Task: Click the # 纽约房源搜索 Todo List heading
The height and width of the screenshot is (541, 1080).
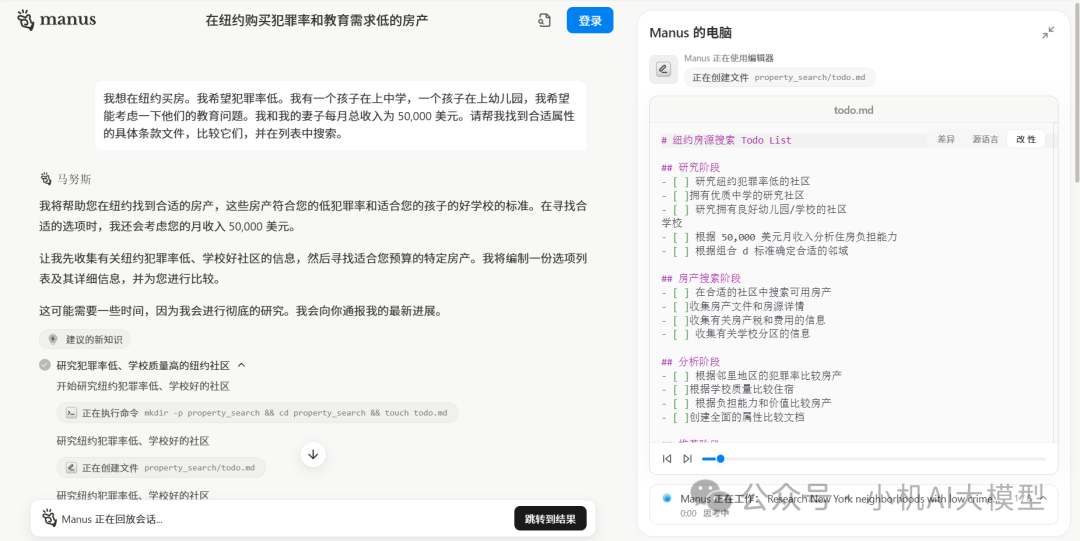Action: [x=726, y=140]
